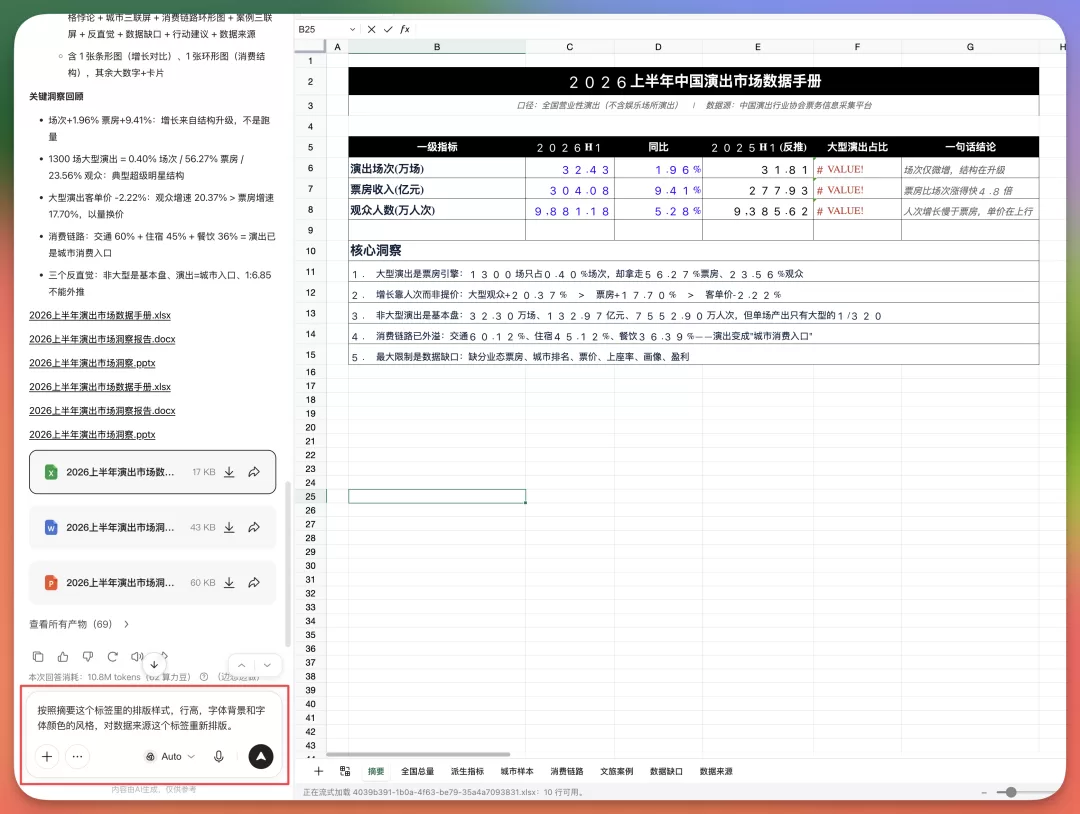The height and width of the screenshot is (814, 1080).
Task: Adjust the spreadsheet zoom slider
Action: (1010, 792)
